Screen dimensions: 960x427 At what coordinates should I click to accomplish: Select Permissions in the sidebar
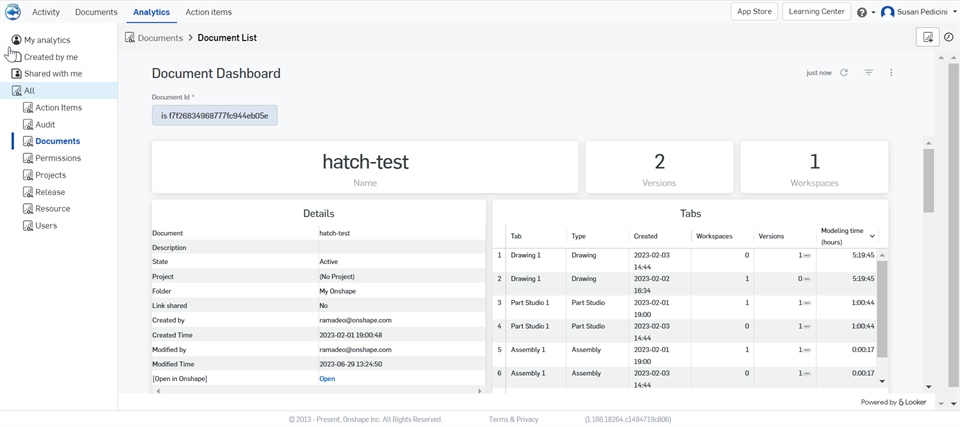58,158
